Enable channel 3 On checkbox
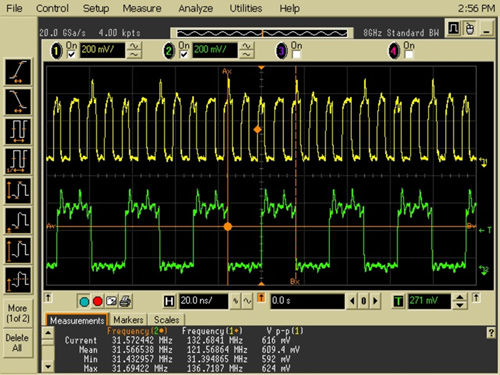 (296, 54)
